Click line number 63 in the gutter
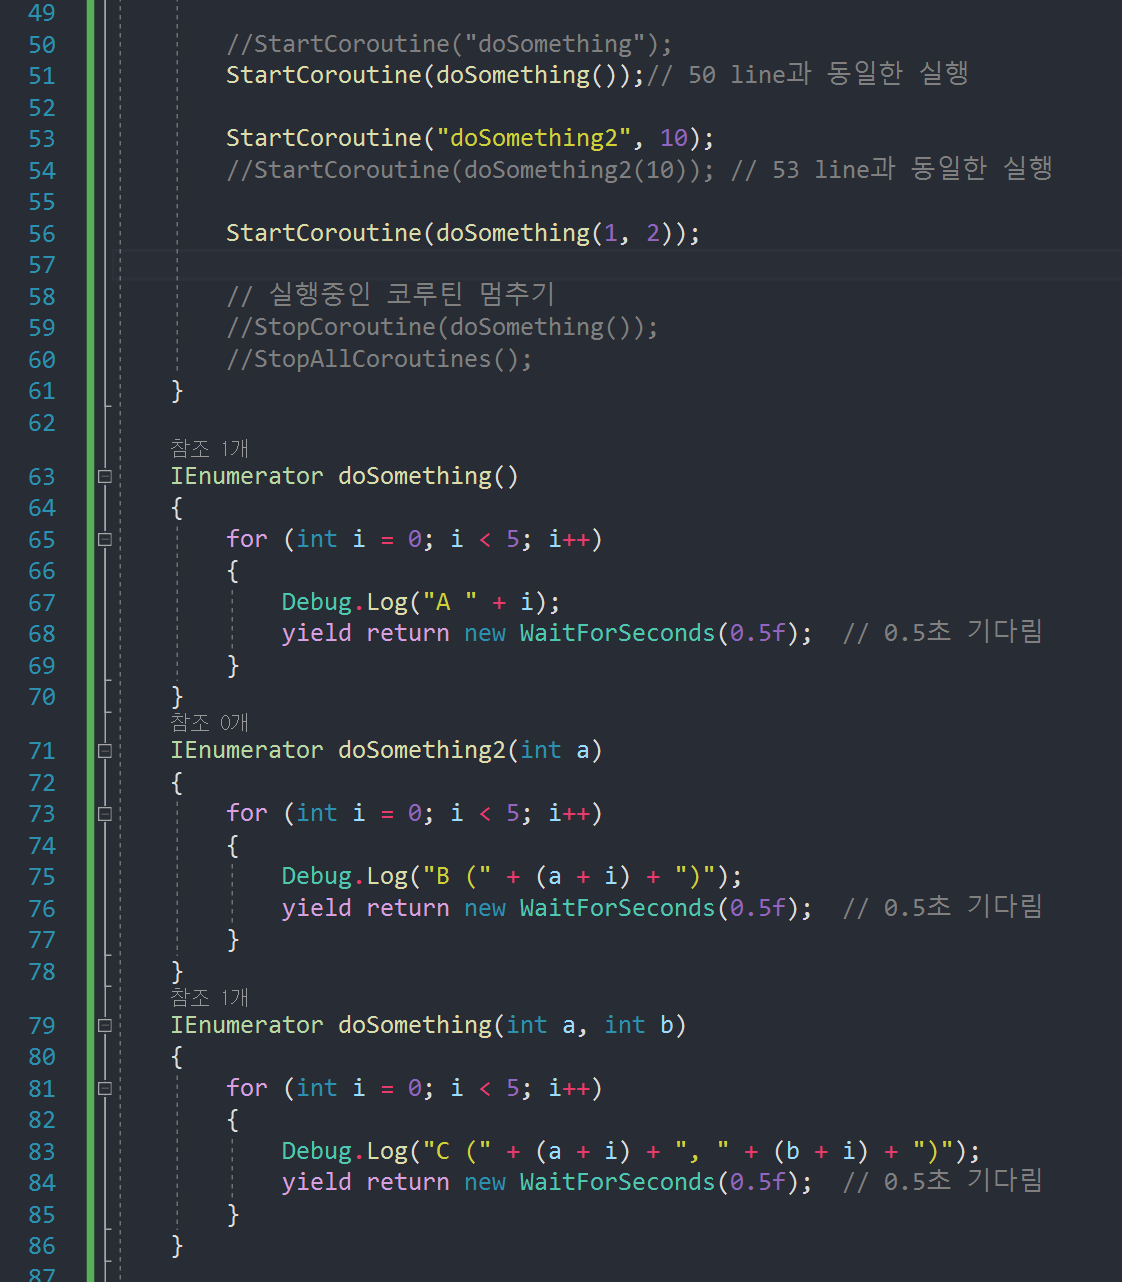1122x1282 pixels. (x=42, y=477)
